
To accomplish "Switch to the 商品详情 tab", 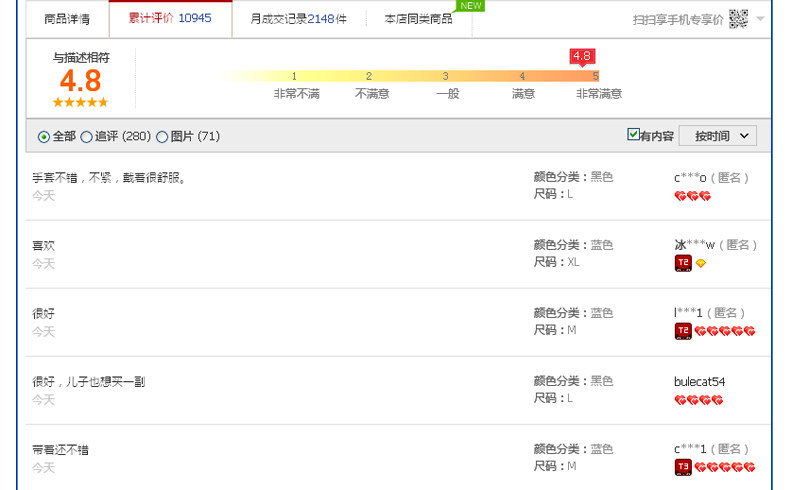I will point(67,18).
